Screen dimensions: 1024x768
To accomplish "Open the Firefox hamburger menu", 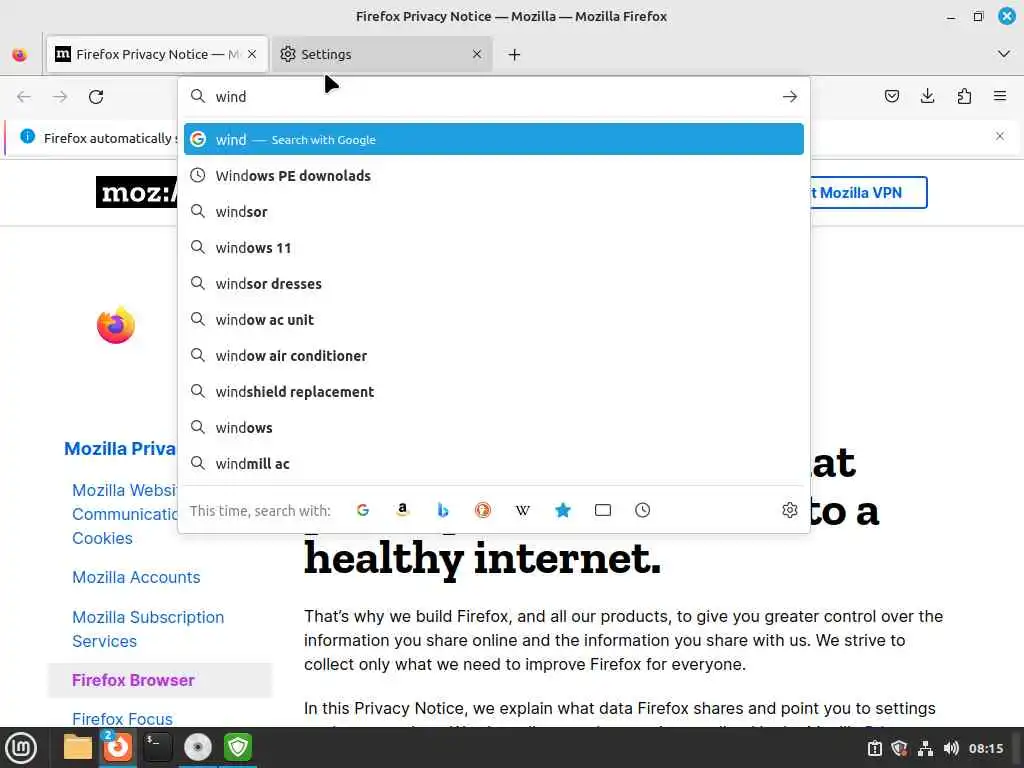I will 1000,97.
